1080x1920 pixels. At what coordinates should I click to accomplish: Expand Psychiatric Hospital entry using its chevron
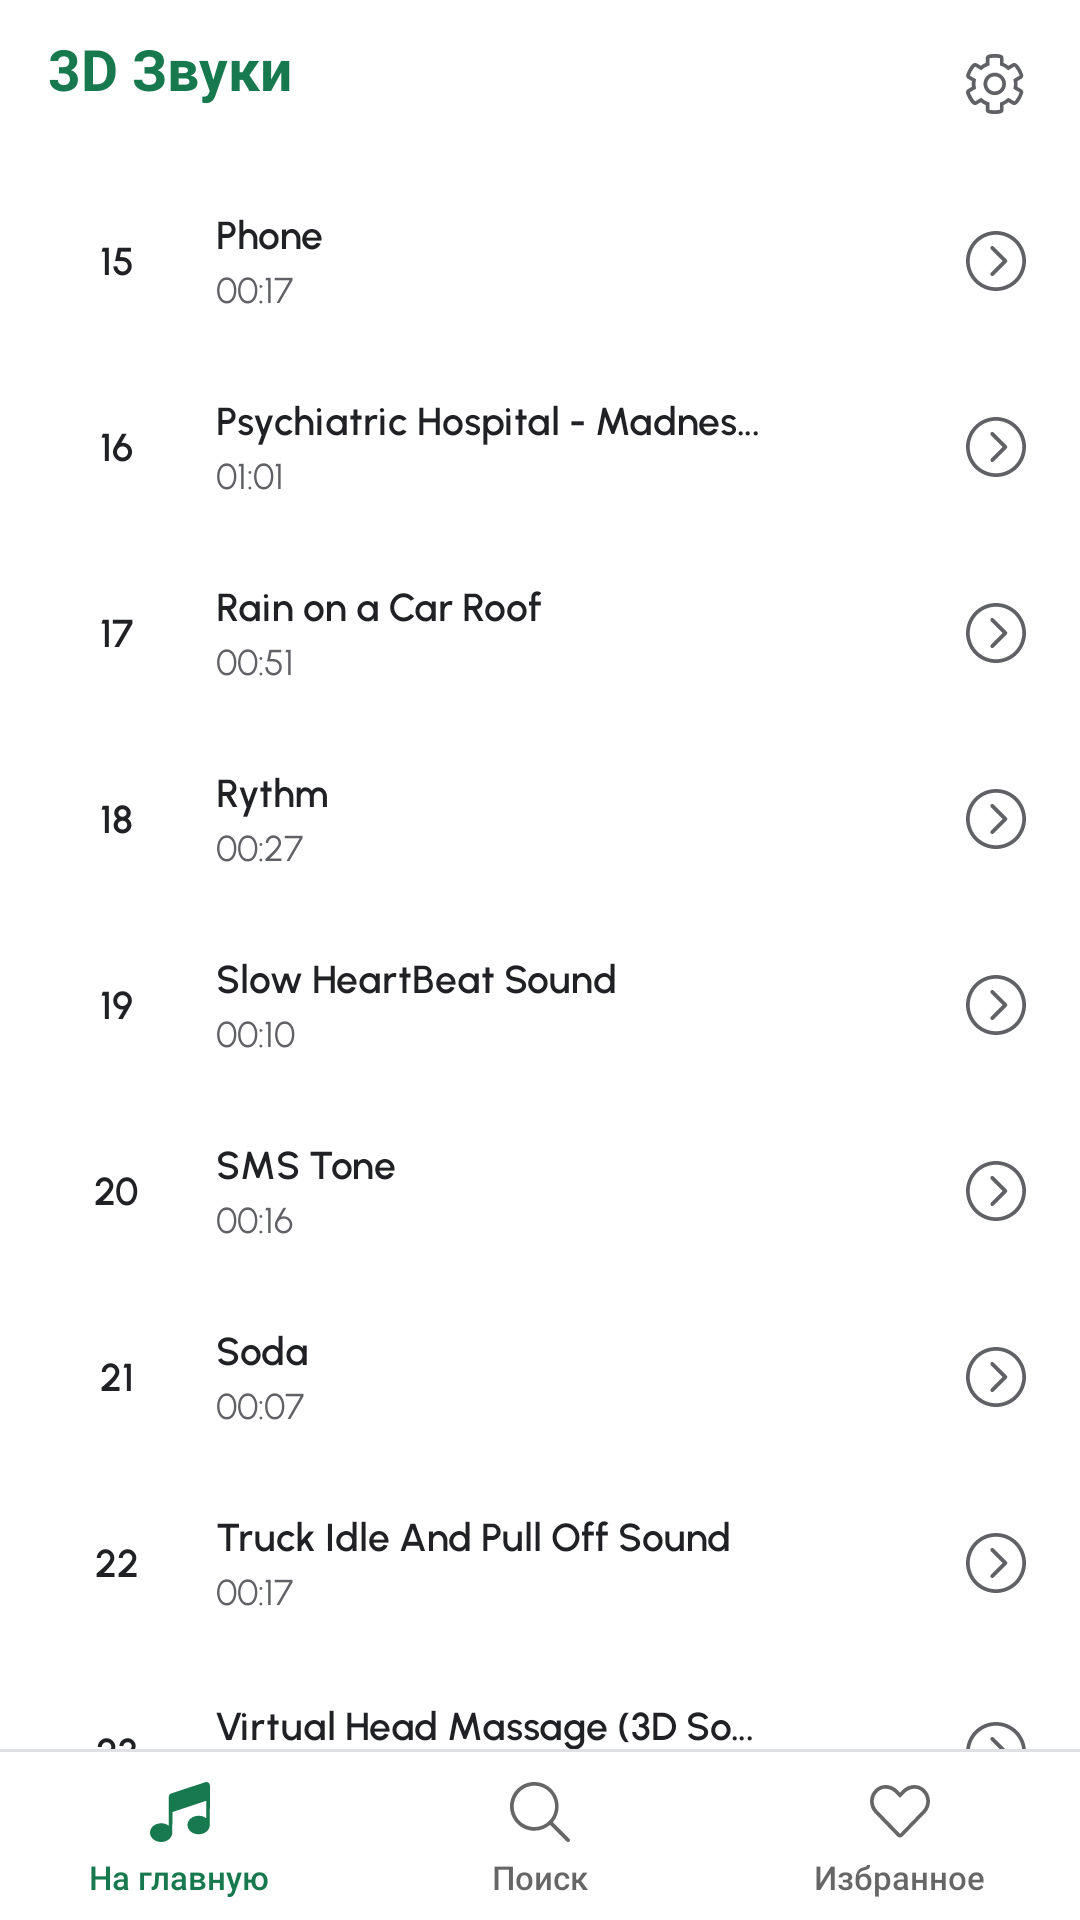point(995,447)
